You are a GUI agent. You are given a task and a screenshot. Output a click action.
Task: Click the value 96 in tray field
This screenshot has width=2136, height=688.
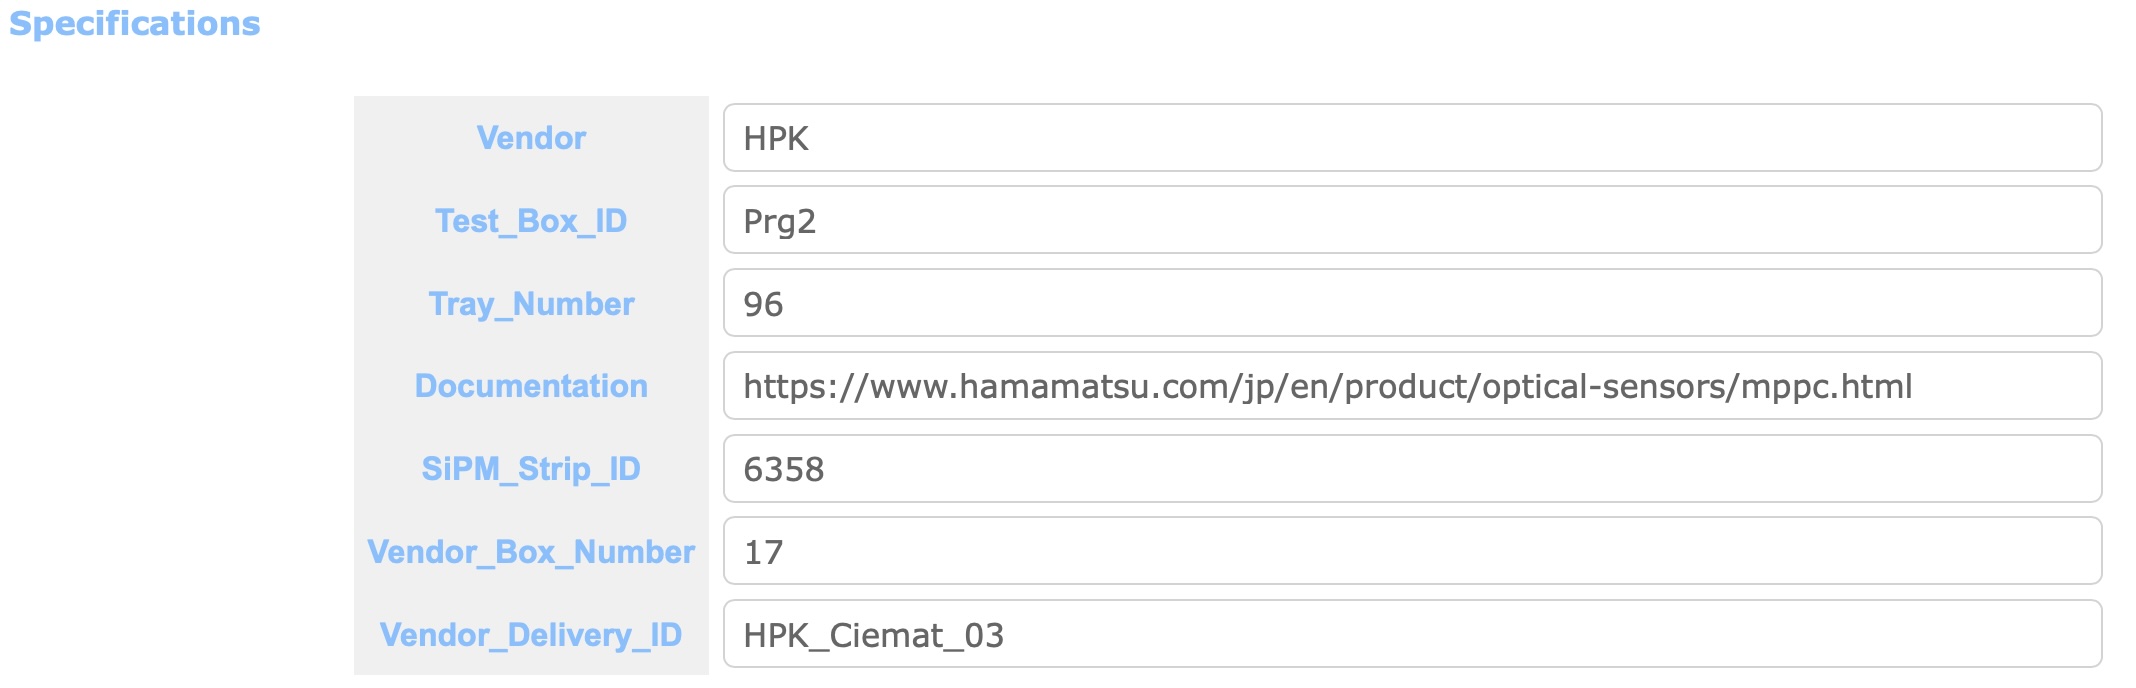[763, 305]
